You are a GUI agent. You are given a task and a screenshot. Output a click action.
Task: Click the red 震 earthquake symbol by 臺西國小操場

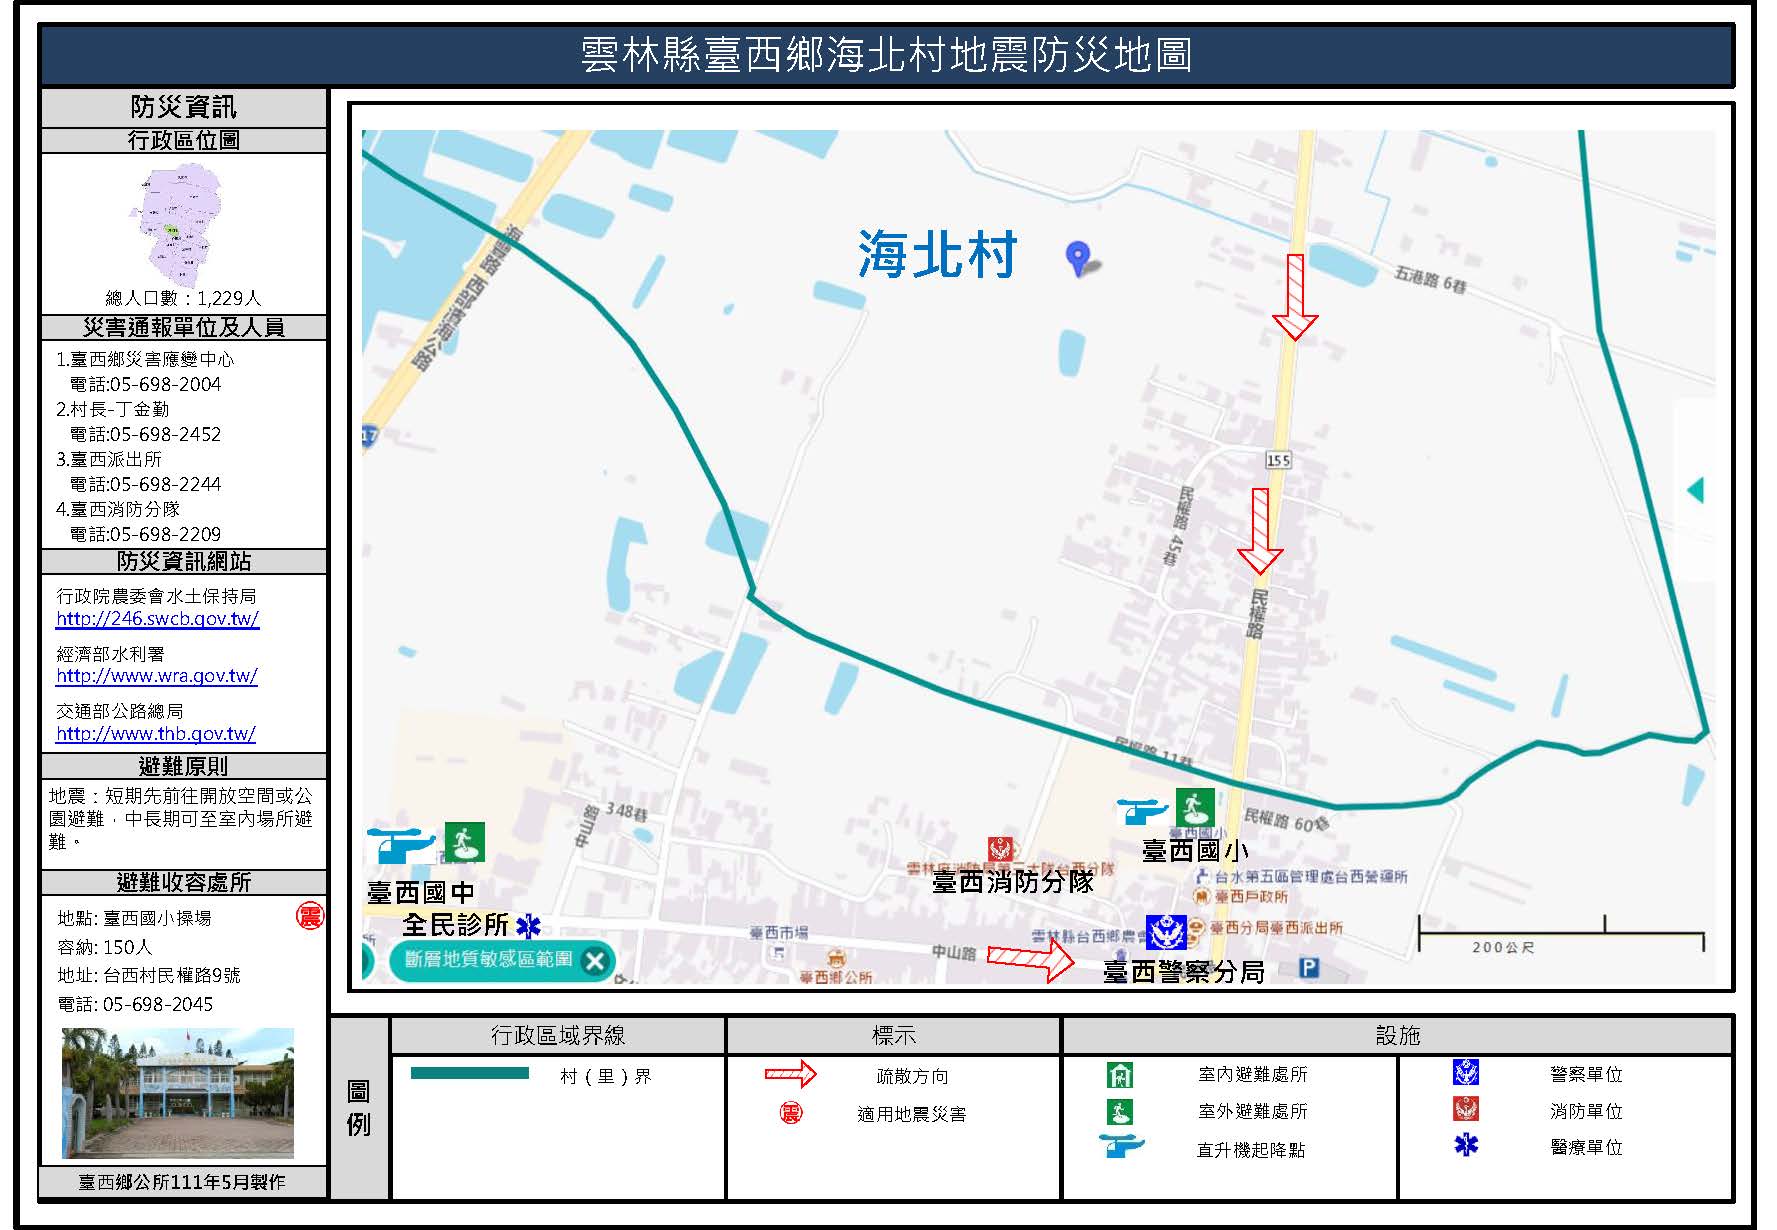(x=310, y=916)
